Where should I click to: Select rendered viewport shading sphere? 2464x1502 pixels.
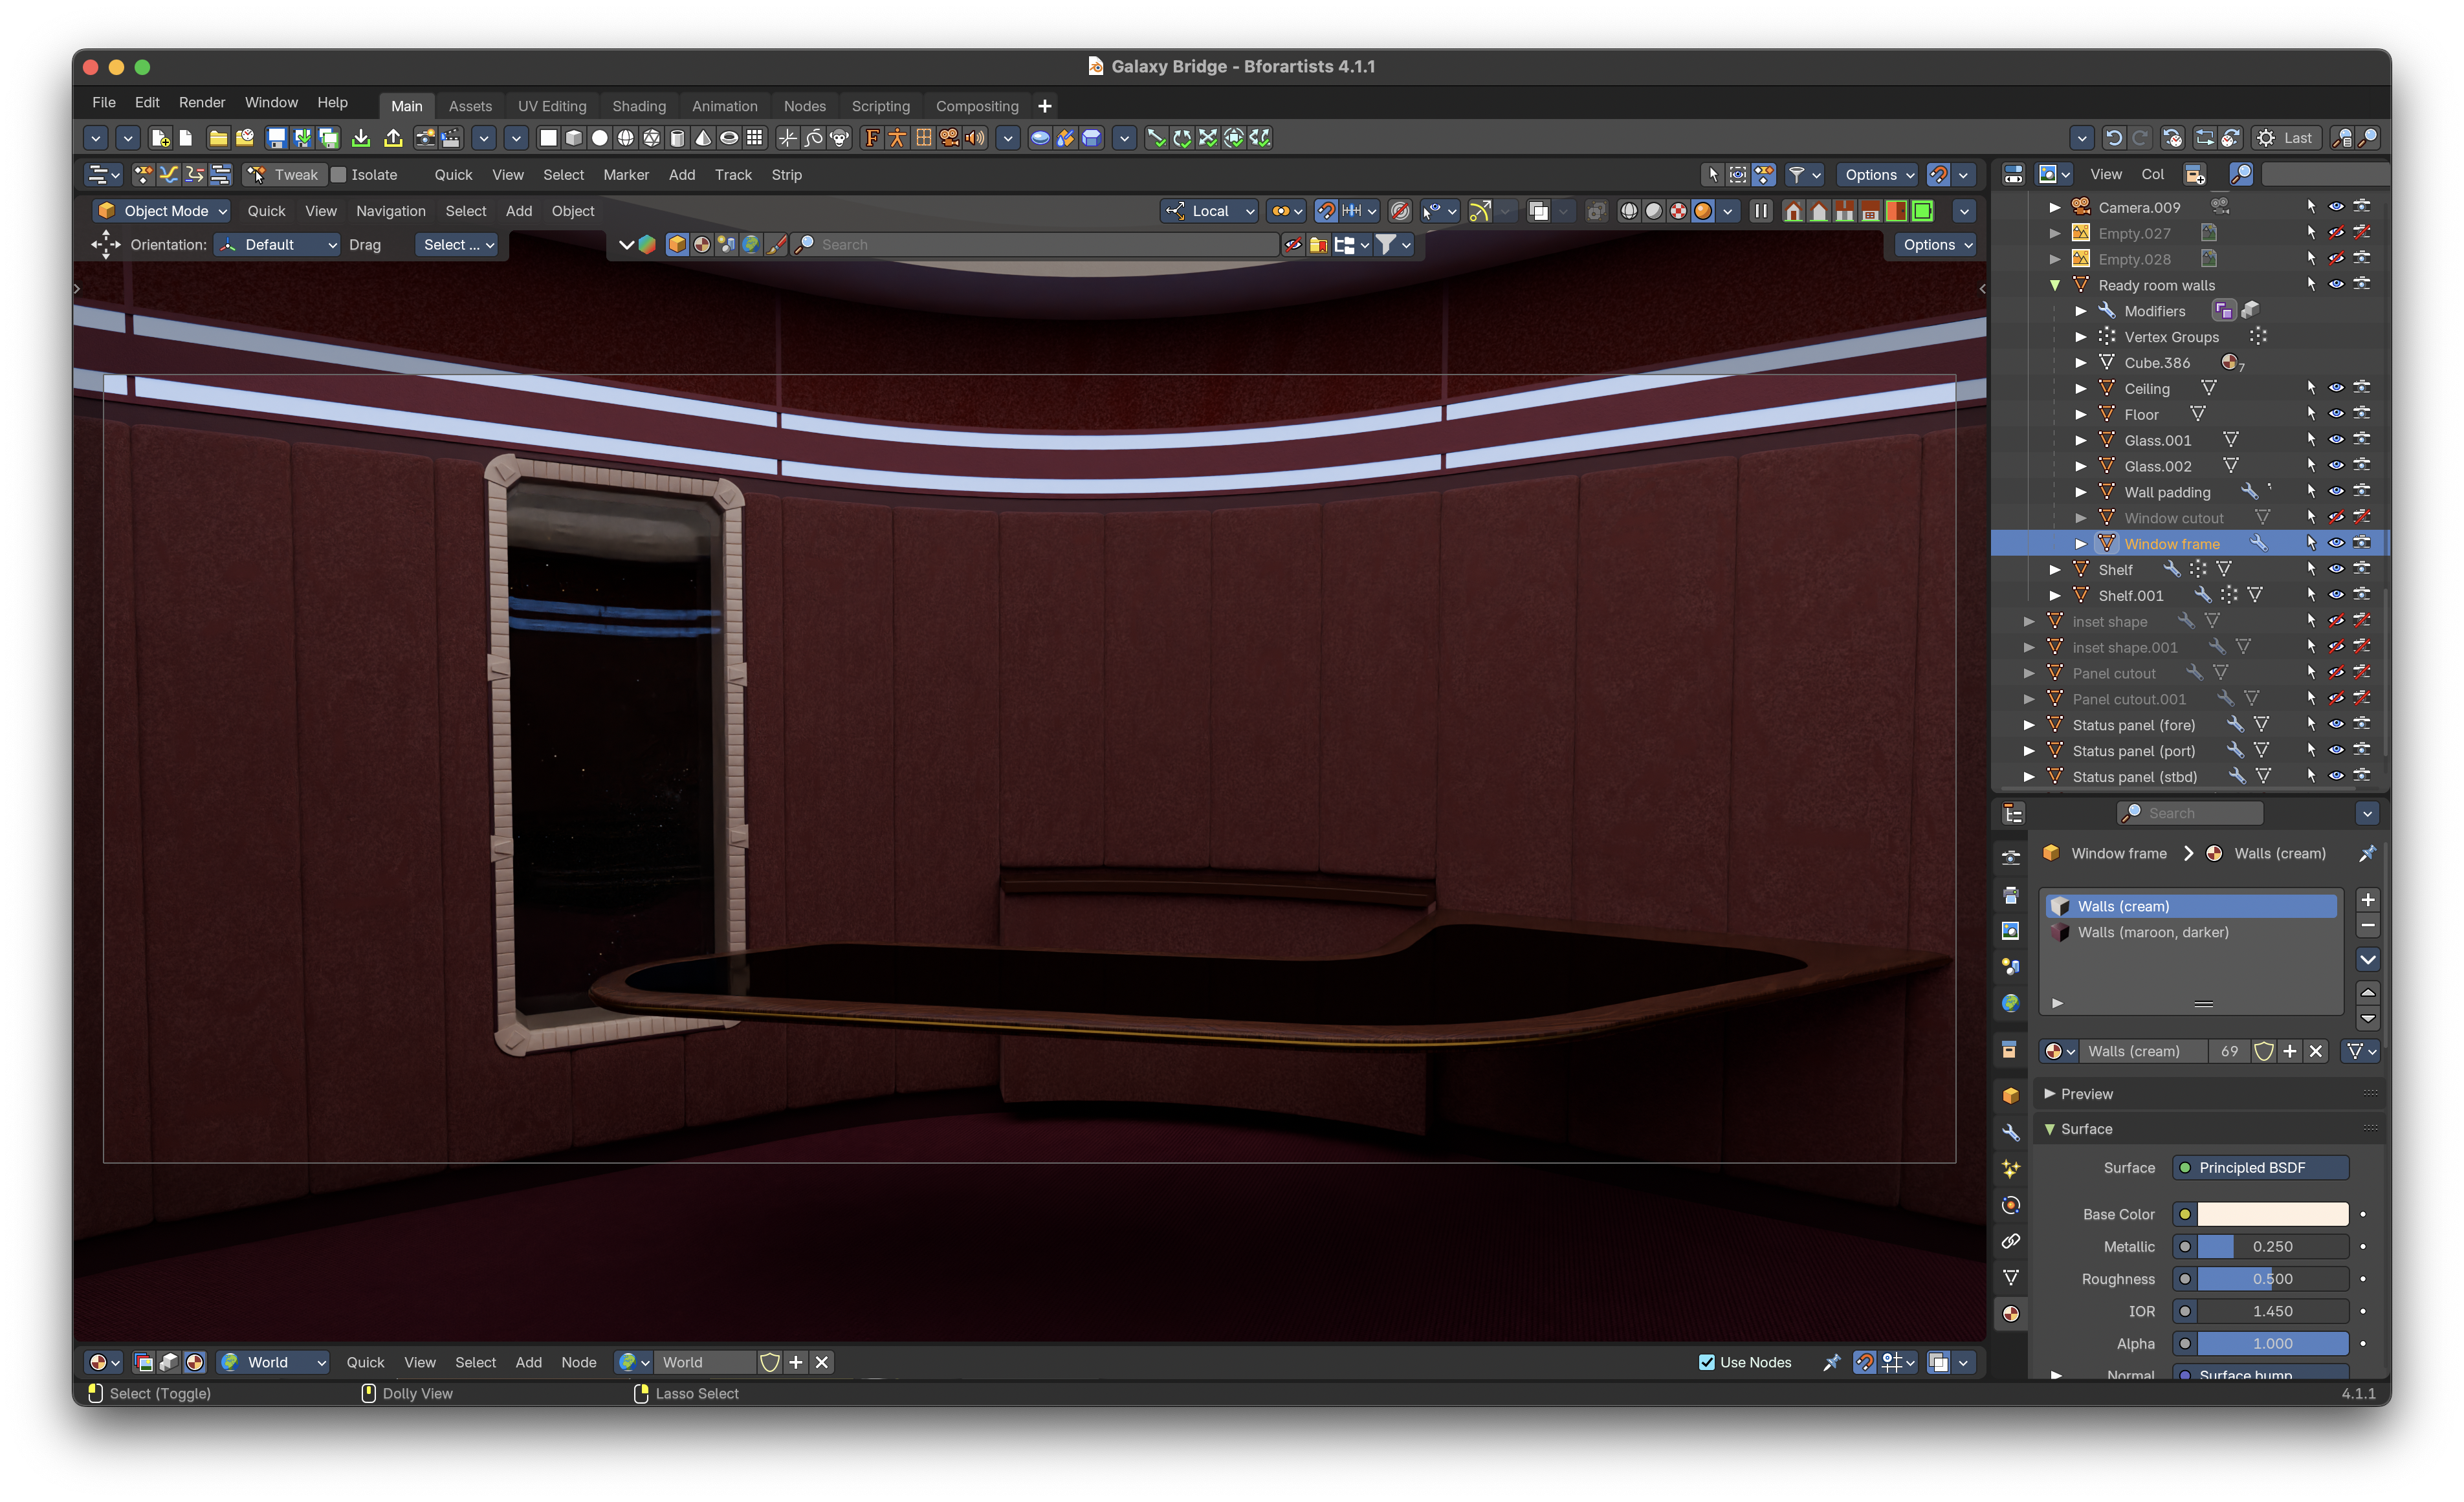click(x=1702, y=211)
